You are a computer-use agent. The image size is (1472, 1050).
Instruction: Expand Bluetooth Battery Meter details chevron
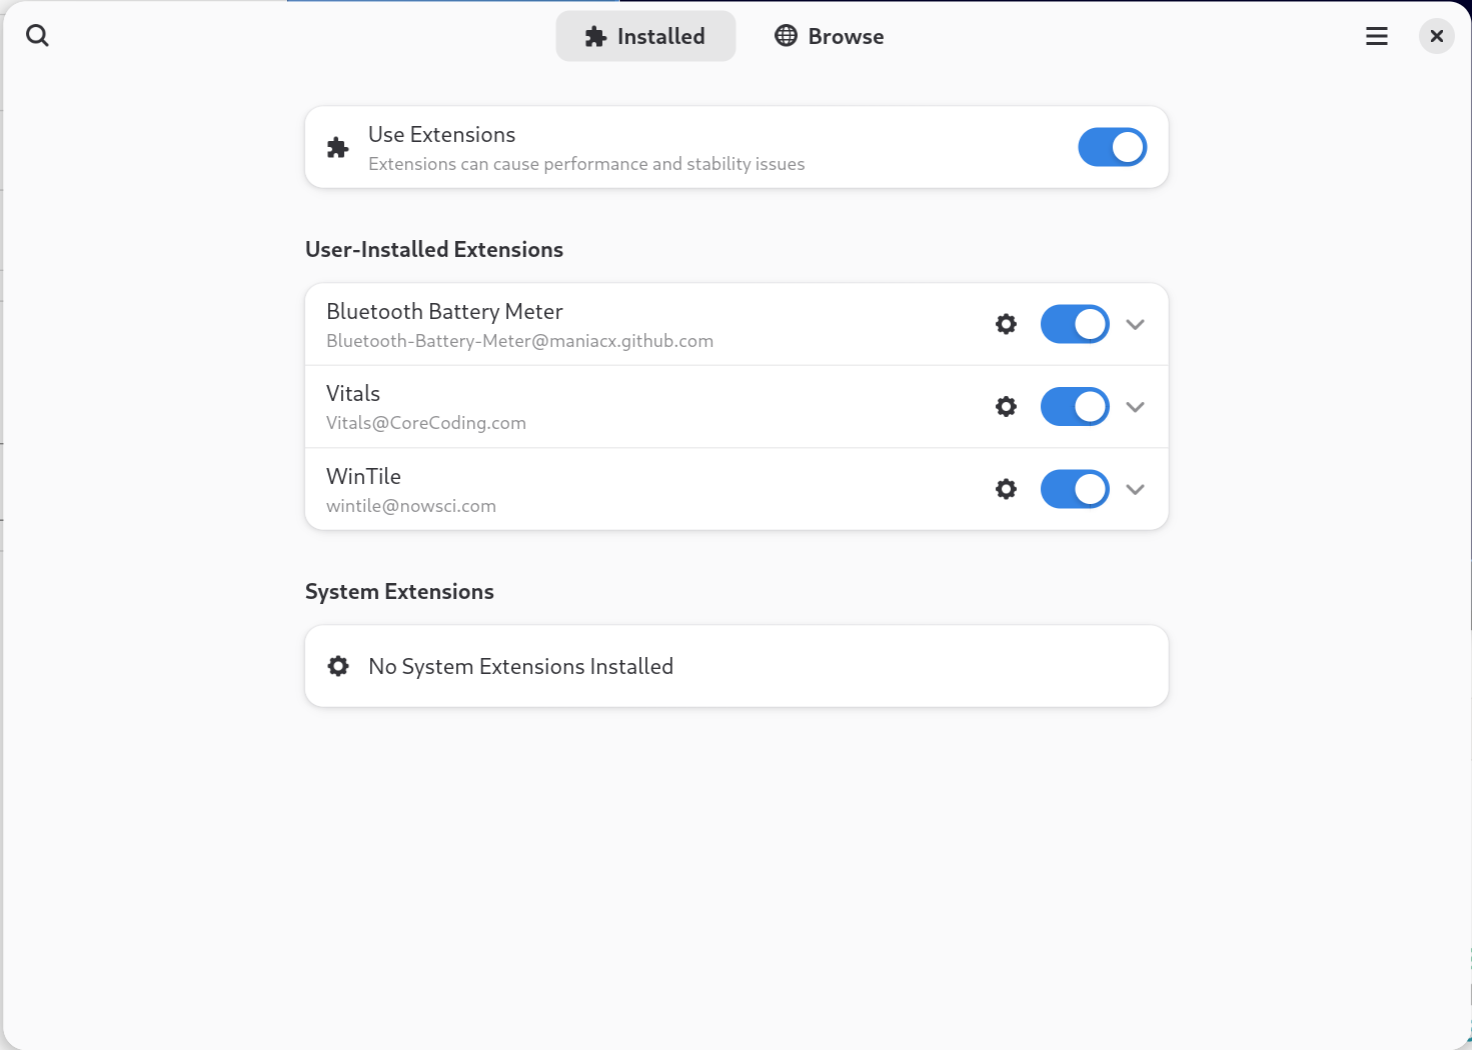(x=1135, y=324)
